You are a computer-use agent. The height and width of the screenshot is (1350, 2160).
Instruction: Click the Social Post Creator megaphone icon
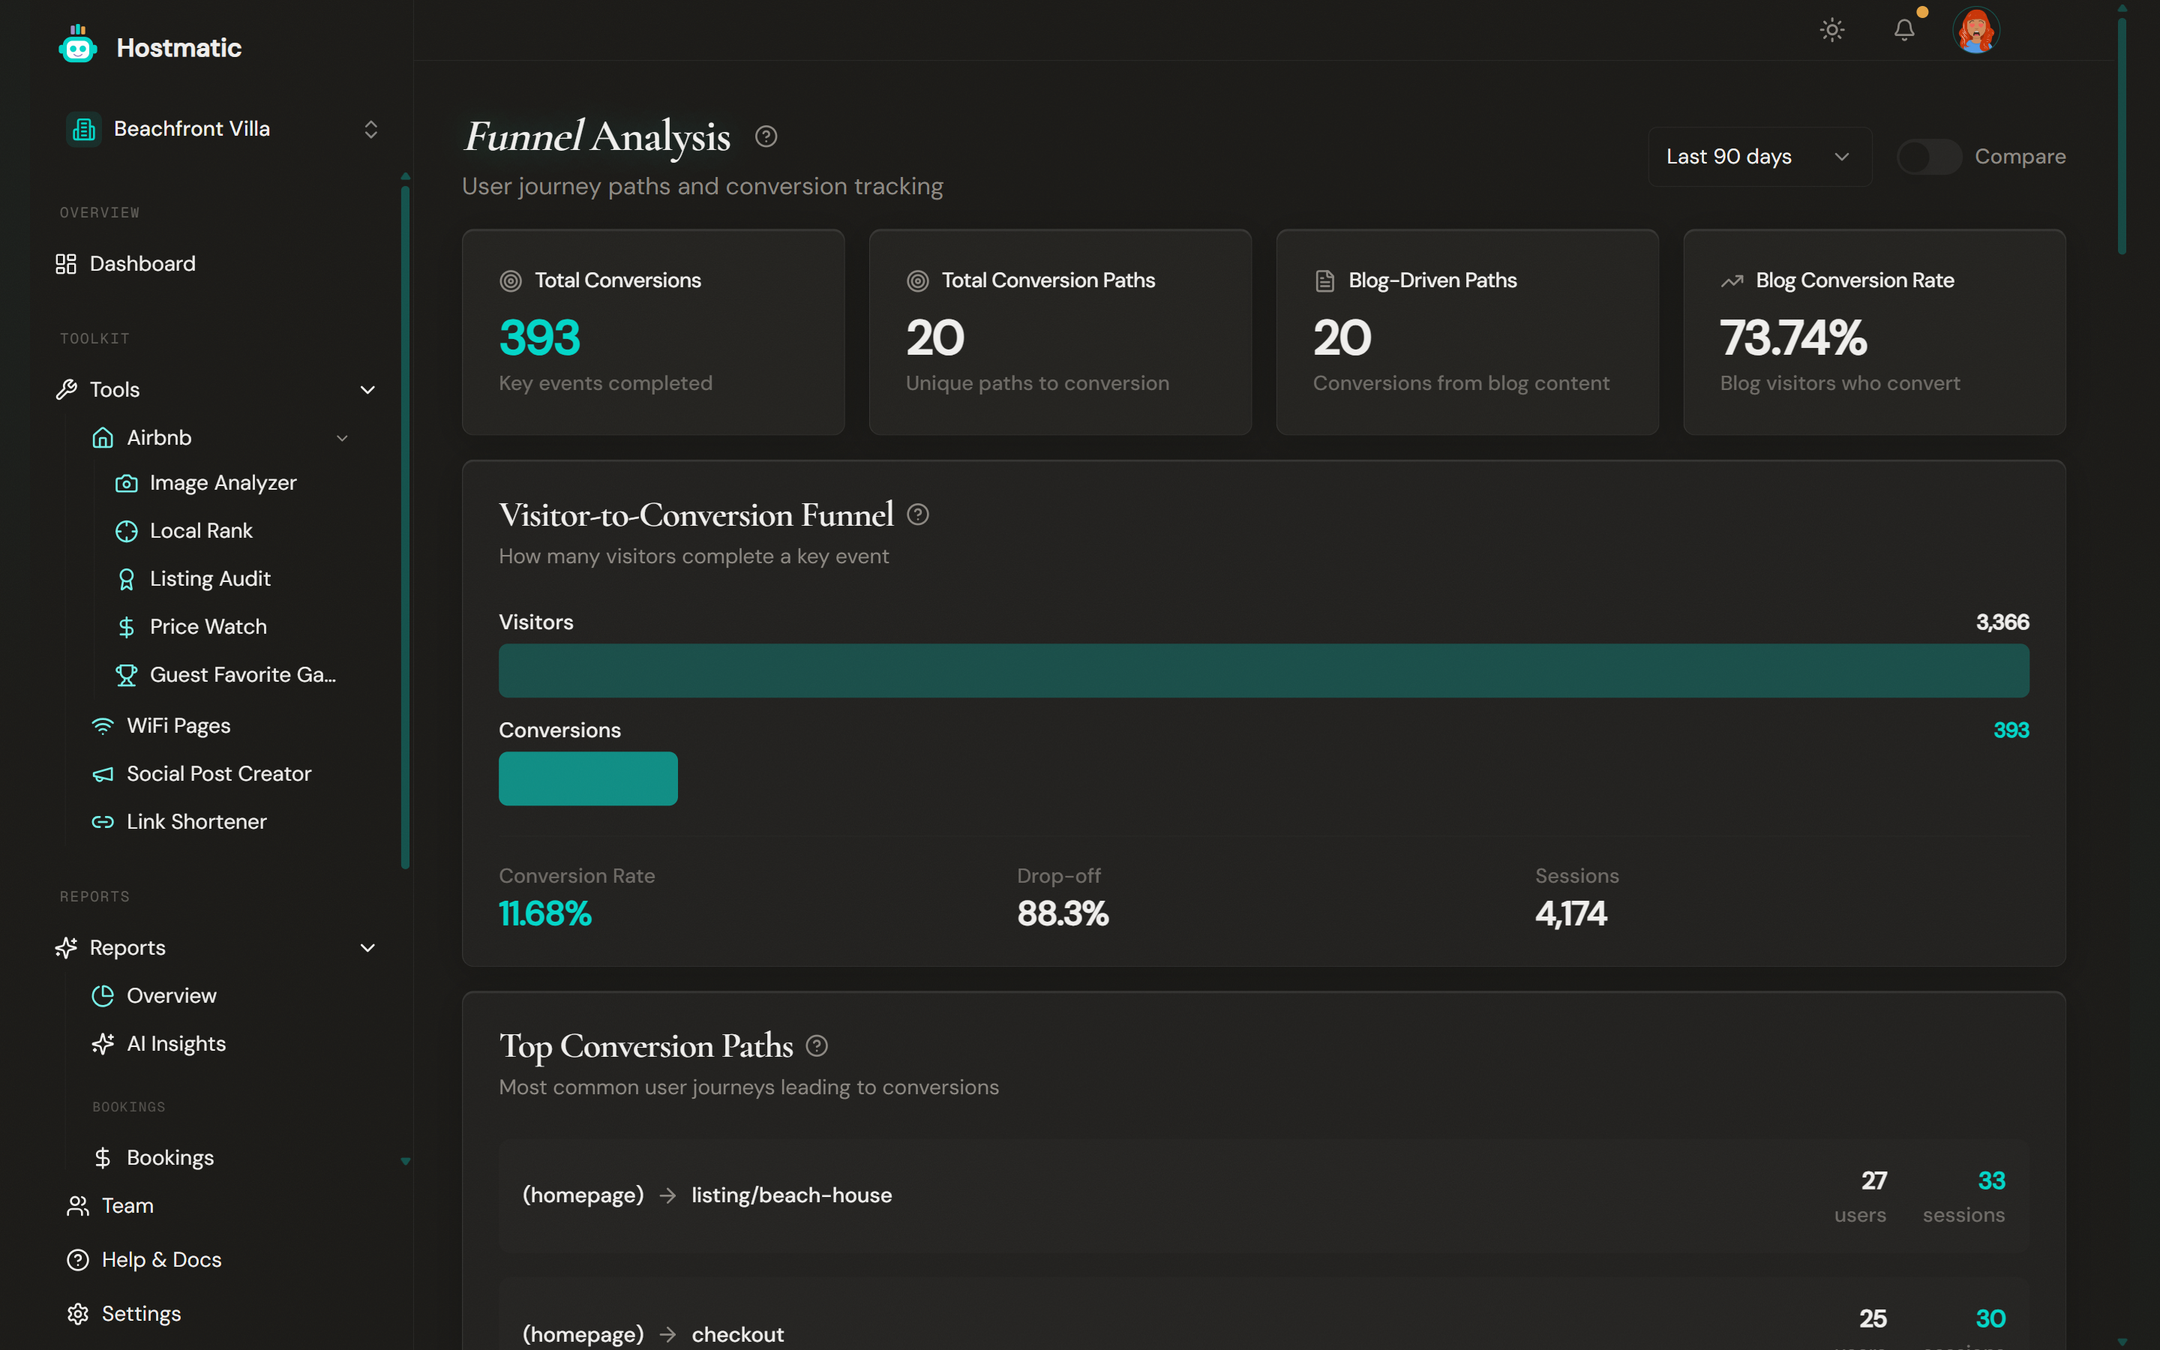[103, 774]
